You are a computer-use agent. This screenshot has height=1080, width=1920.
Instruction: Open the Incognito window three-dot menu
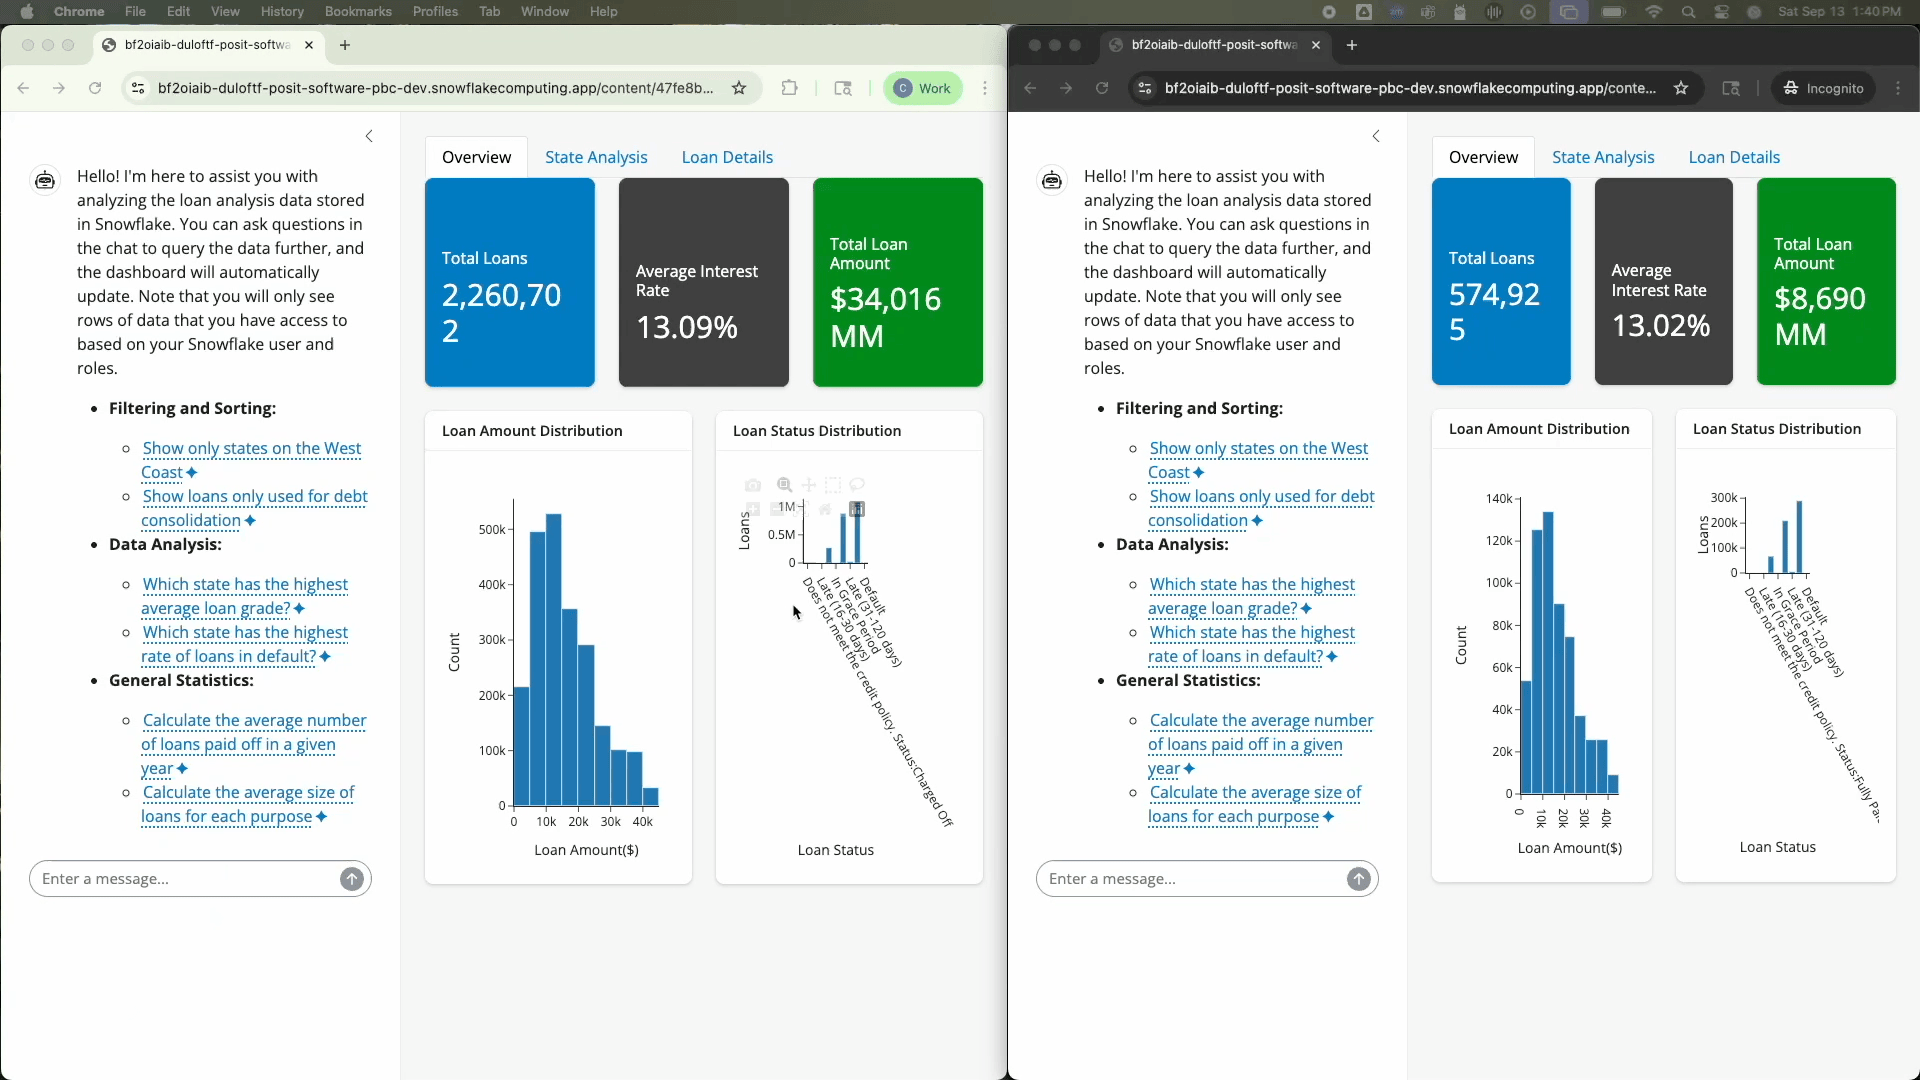[1899, 88]
